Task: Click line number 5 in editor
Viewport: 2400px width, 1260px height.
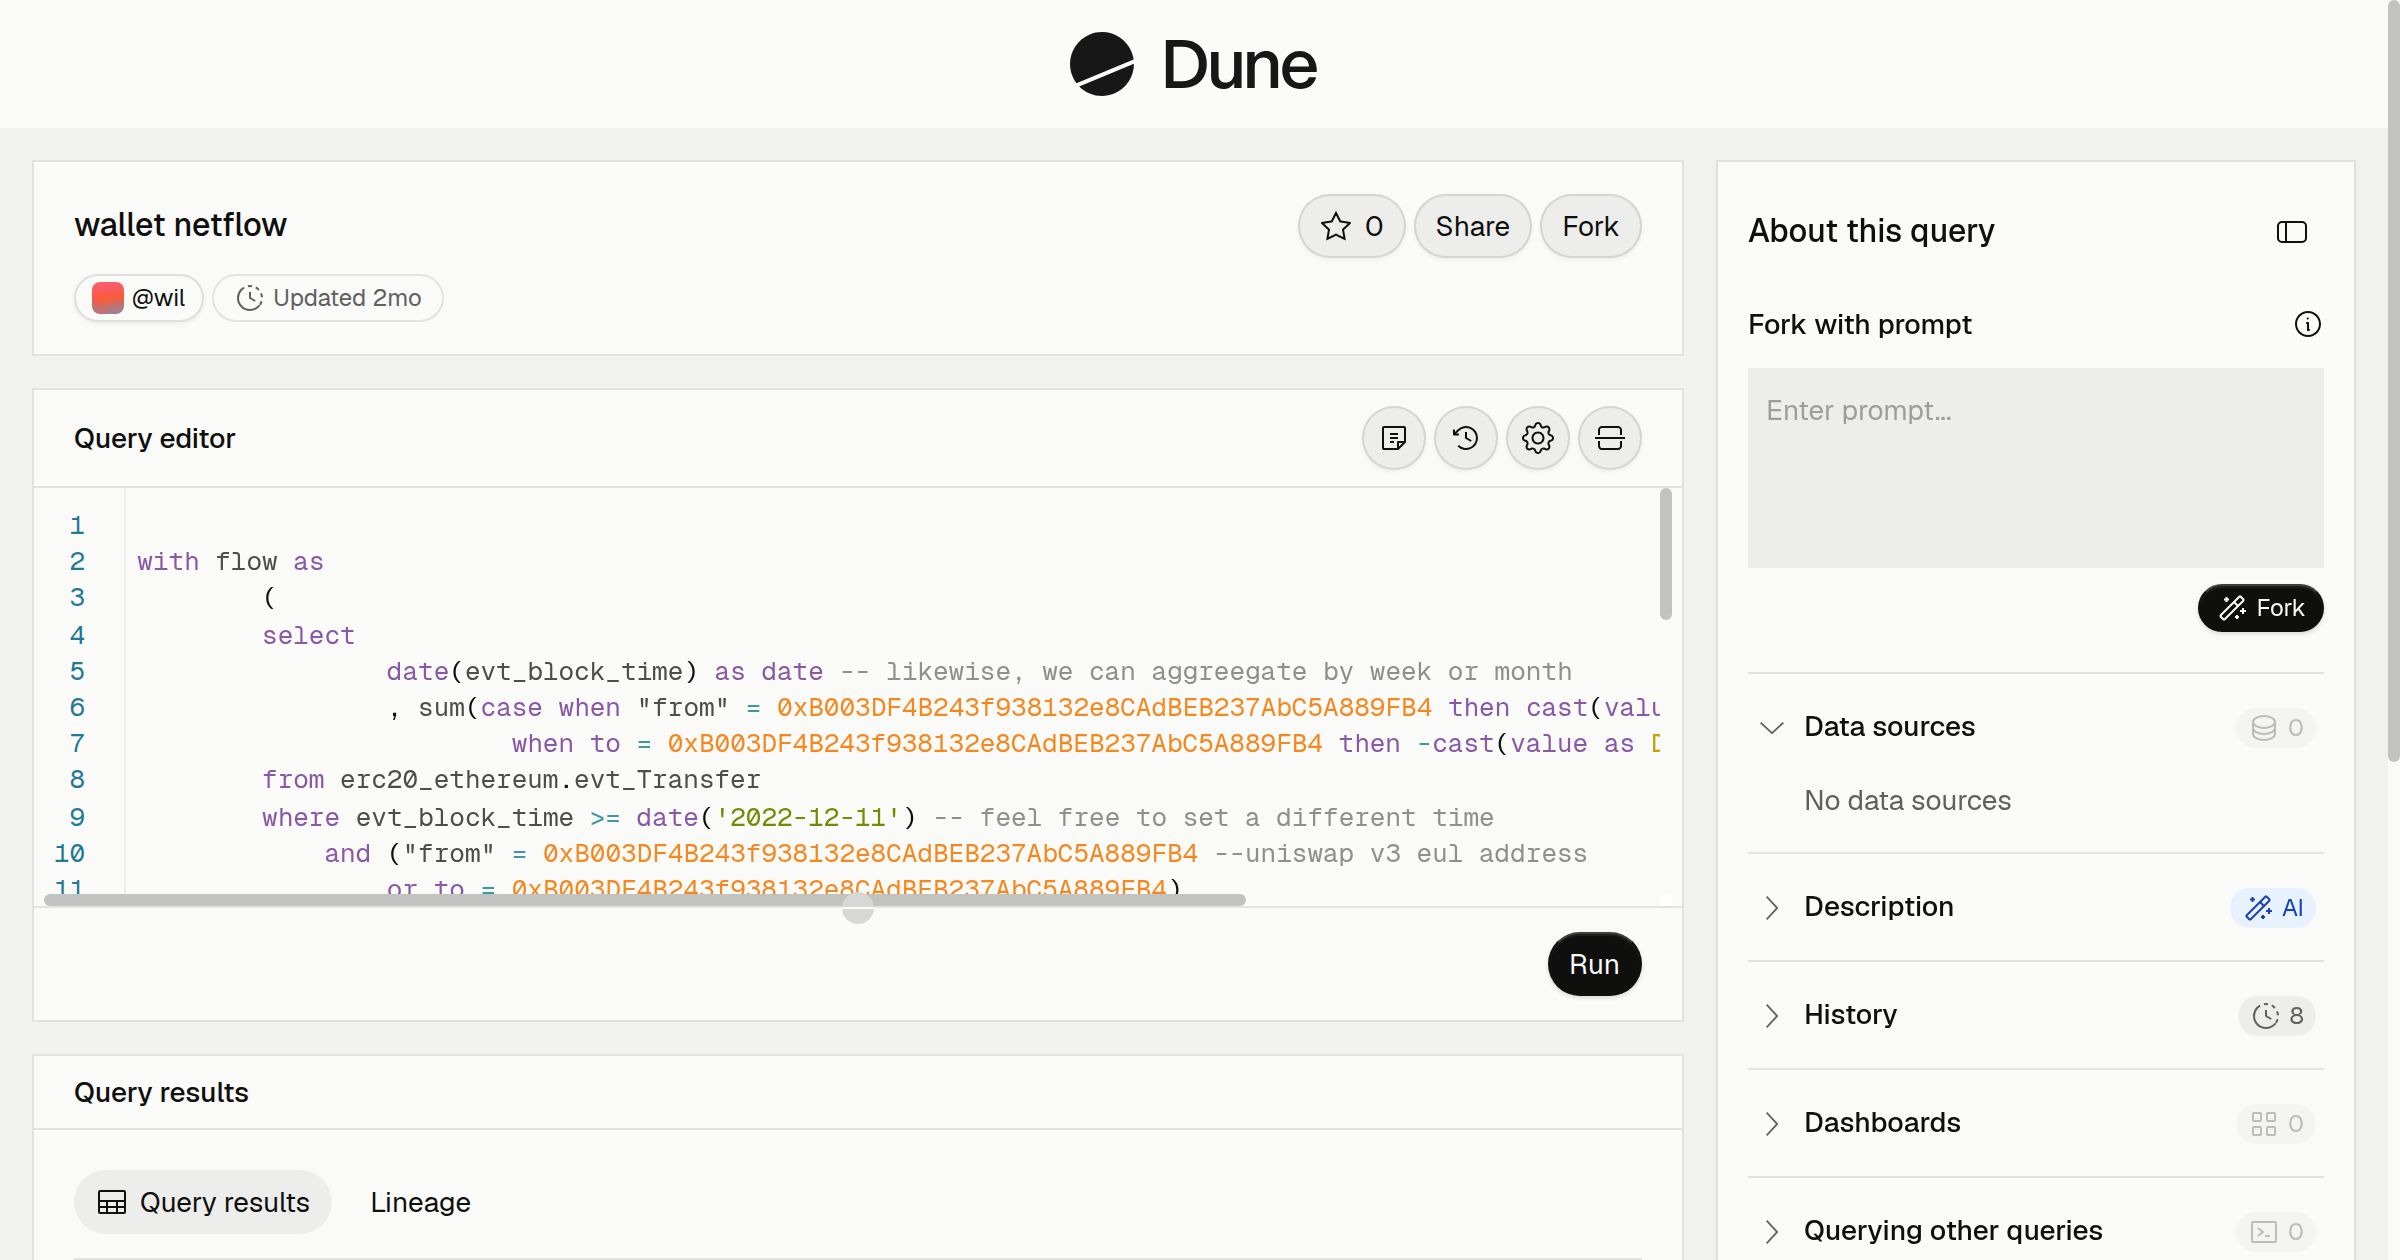Action: 77,671
